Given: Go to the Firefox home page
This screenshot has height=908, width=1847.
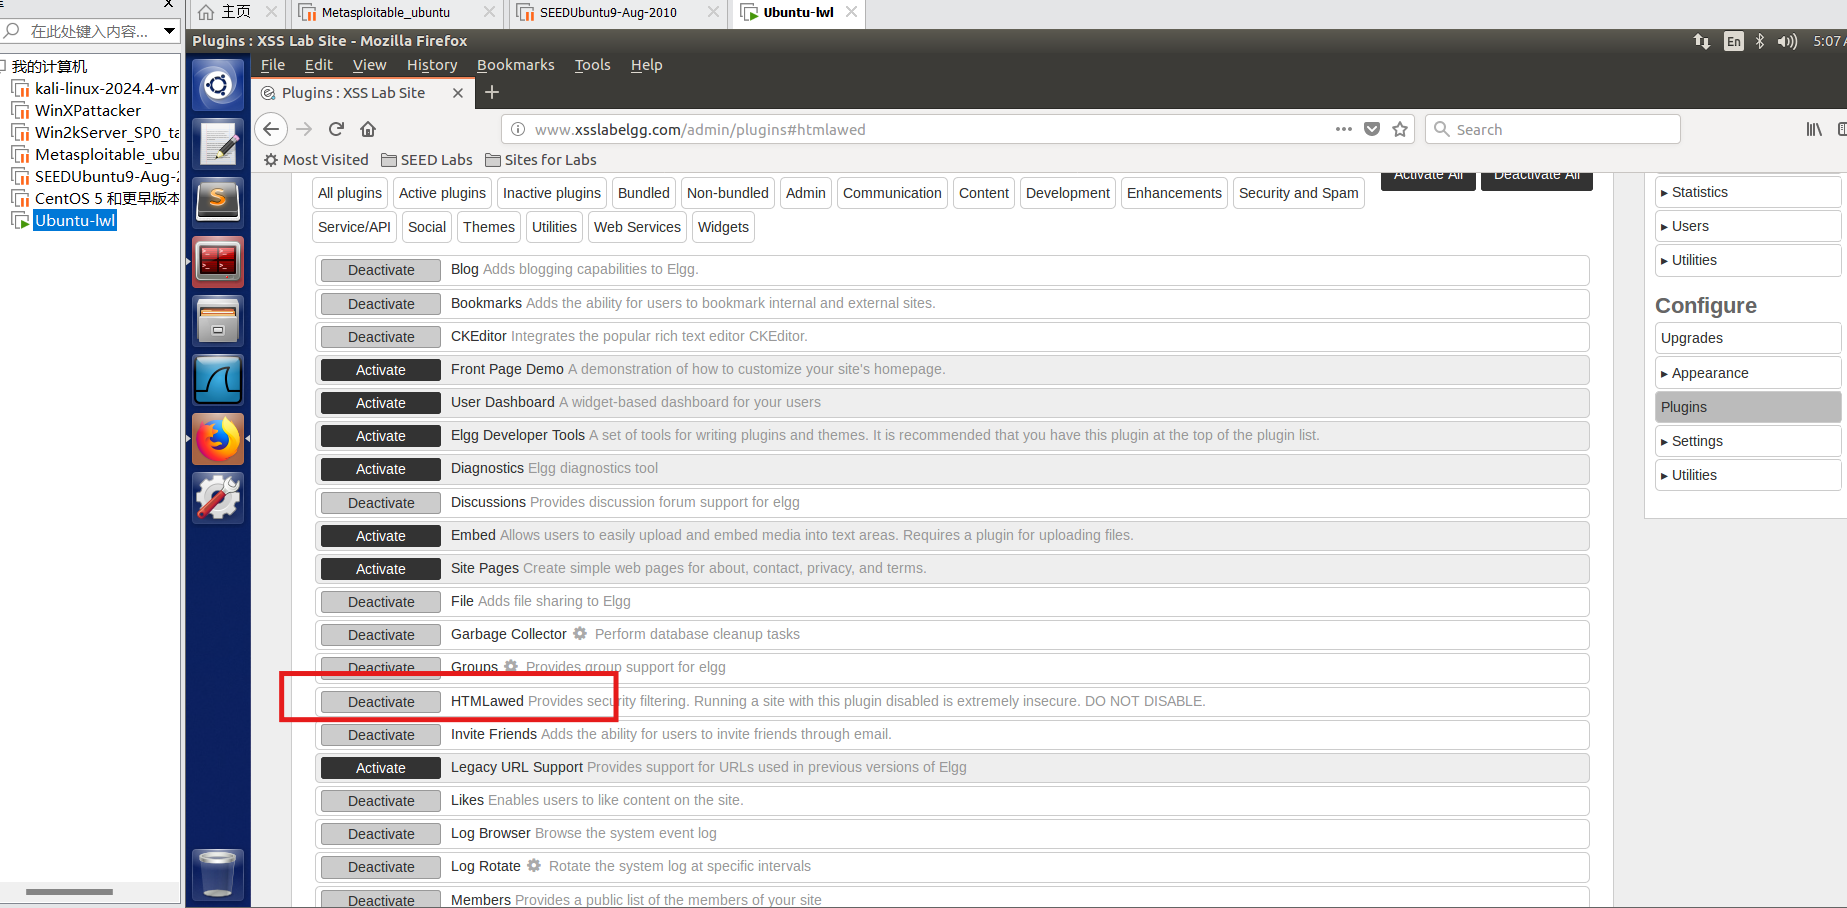Looking at the screenshot, I should tap(368, 129).
